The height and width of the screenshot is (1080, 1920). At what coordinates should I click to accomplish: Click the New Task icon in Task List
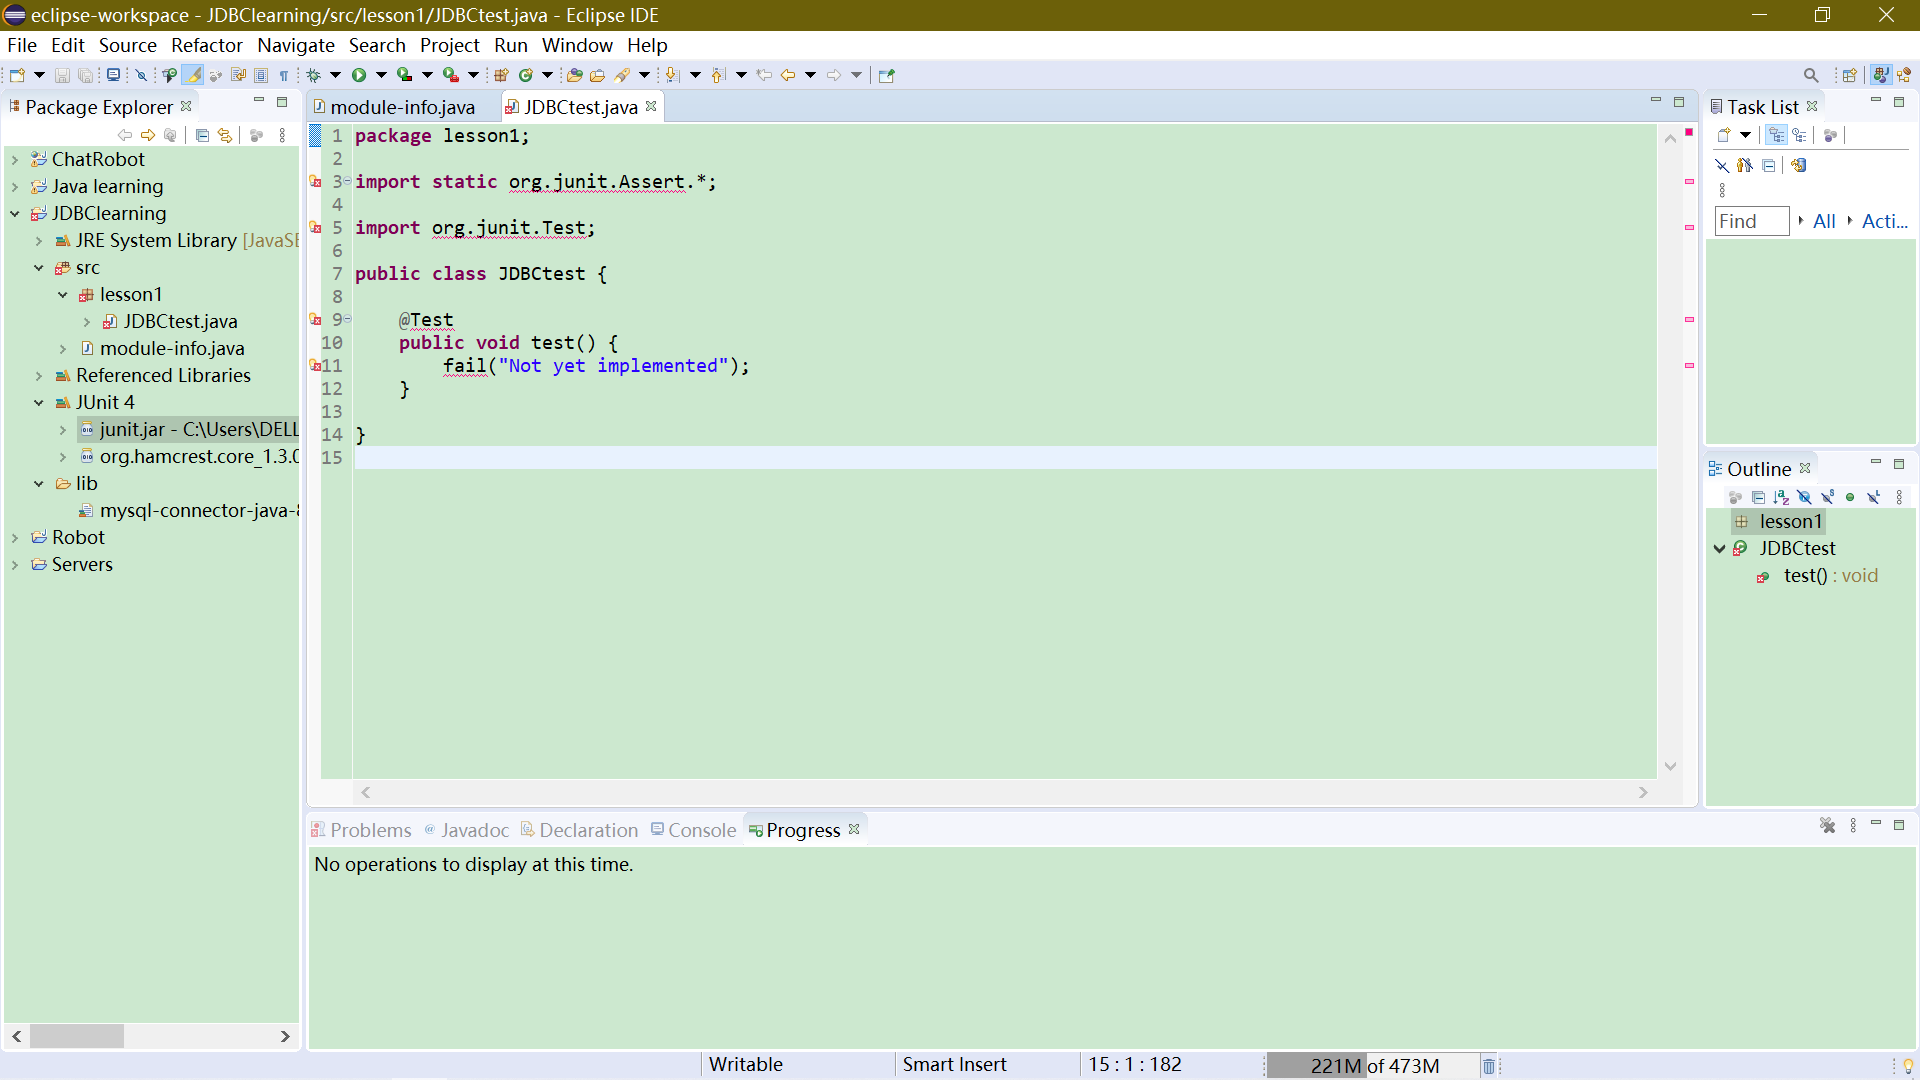tap(1724, 135)
